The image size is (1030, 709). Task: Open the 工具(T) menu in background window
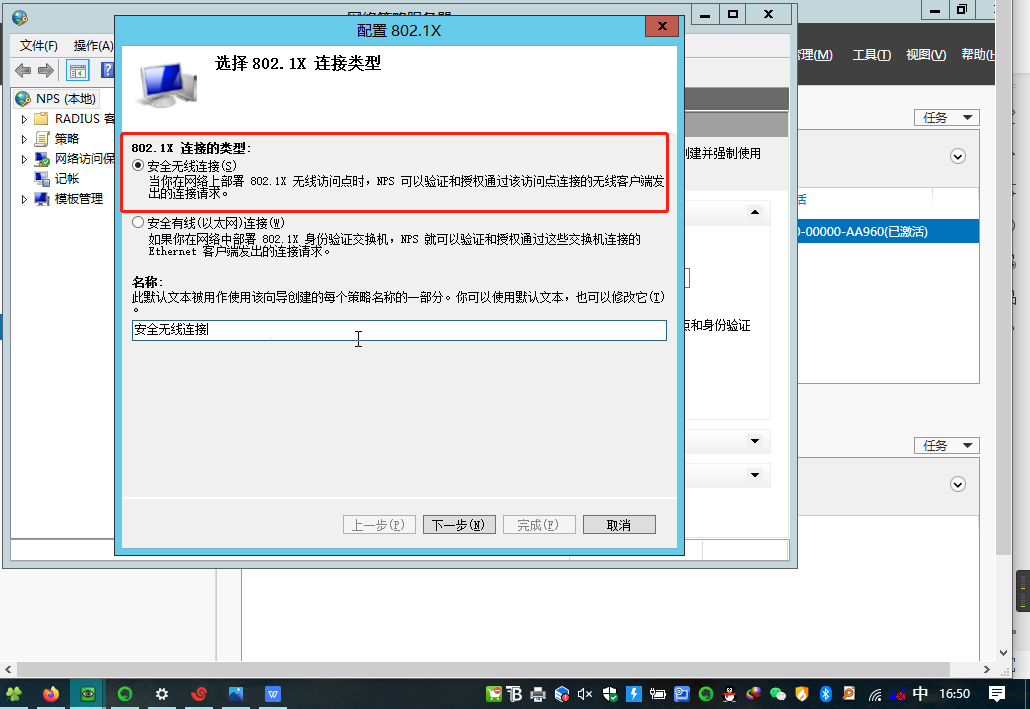click(x=871, y=55)
